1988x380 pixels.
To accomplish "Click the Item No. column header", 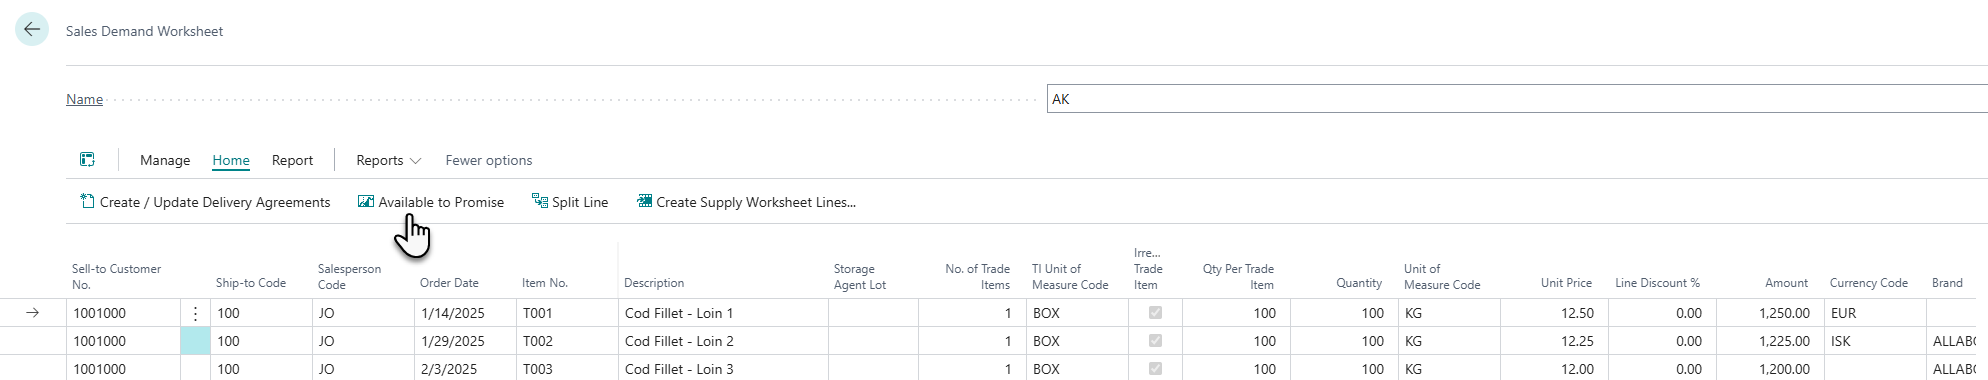I will [545, 283].
